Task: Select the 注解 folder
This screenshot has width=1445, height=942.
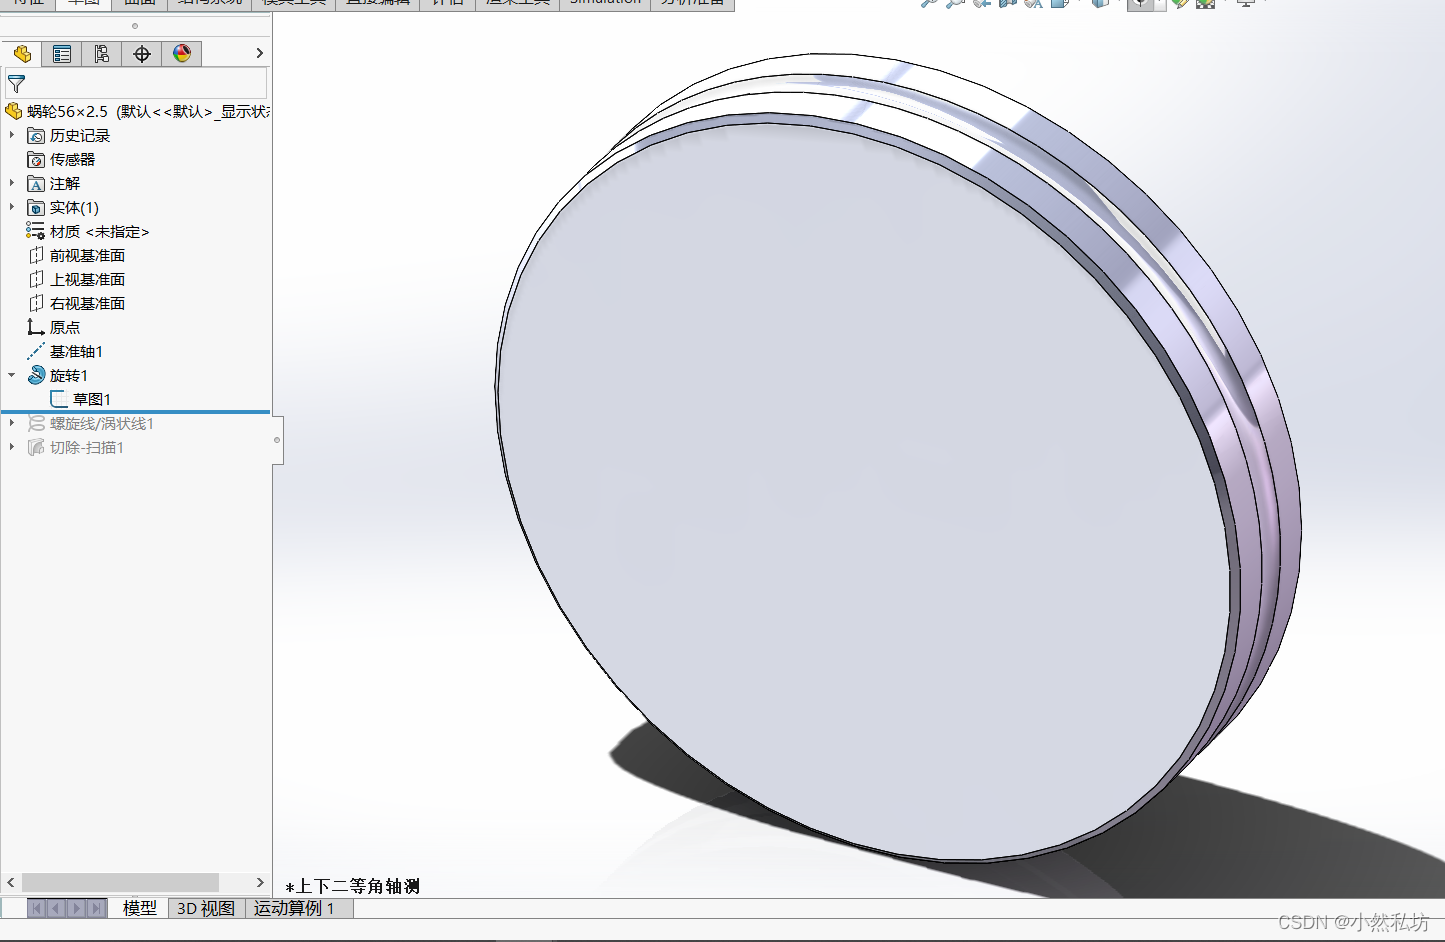Action: (x=65, y=184)
